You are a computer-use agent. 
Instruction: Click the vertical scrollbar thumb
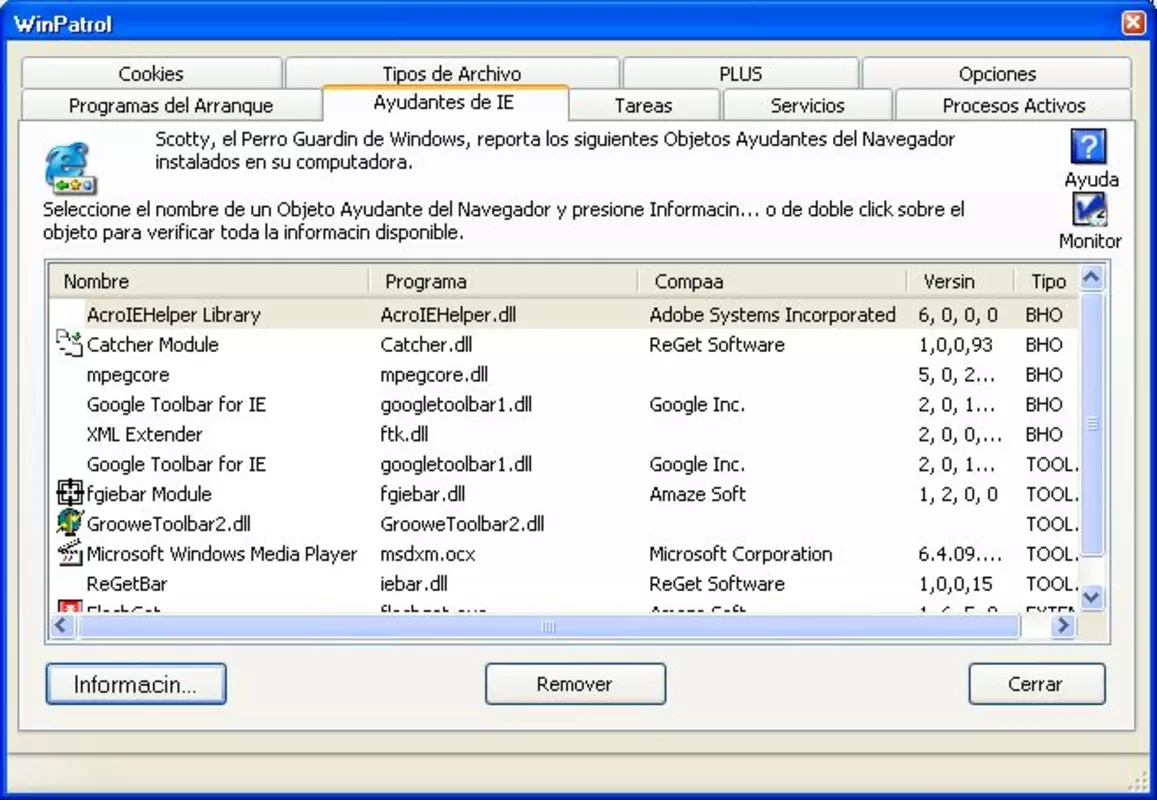pos(1091,424)
